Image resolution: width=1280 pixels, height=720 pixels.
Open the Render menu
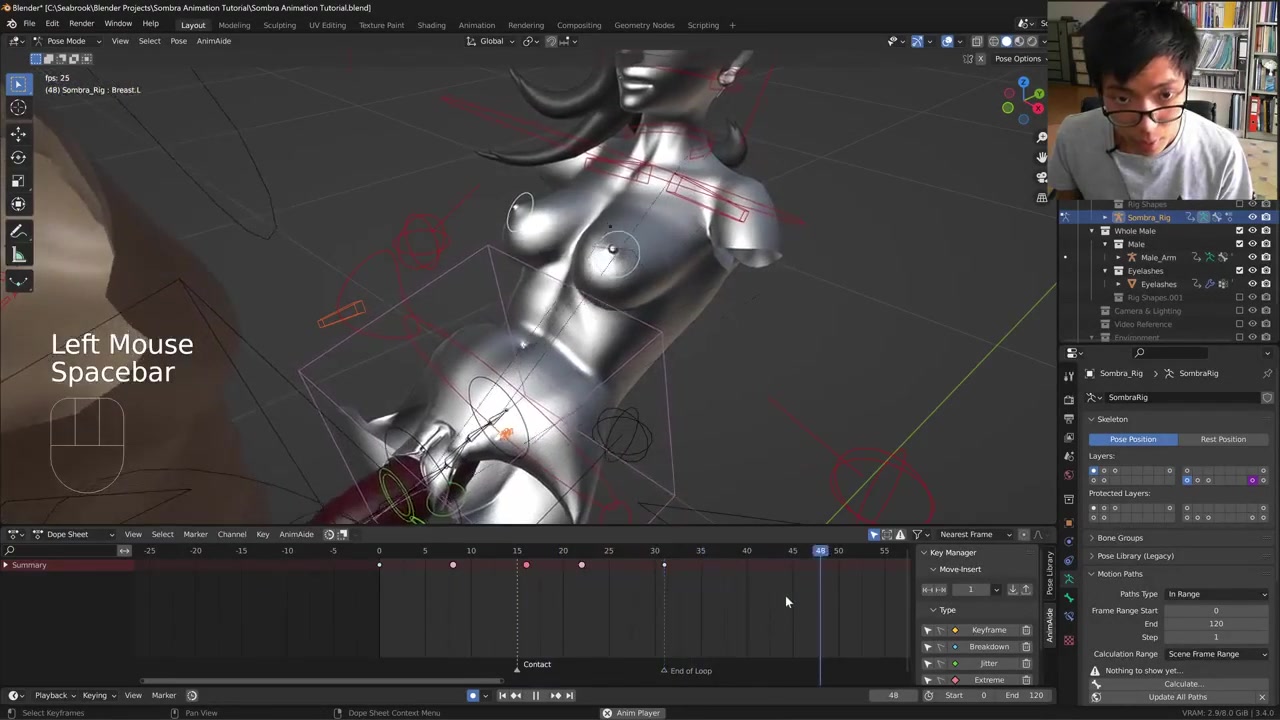[81, 24]
